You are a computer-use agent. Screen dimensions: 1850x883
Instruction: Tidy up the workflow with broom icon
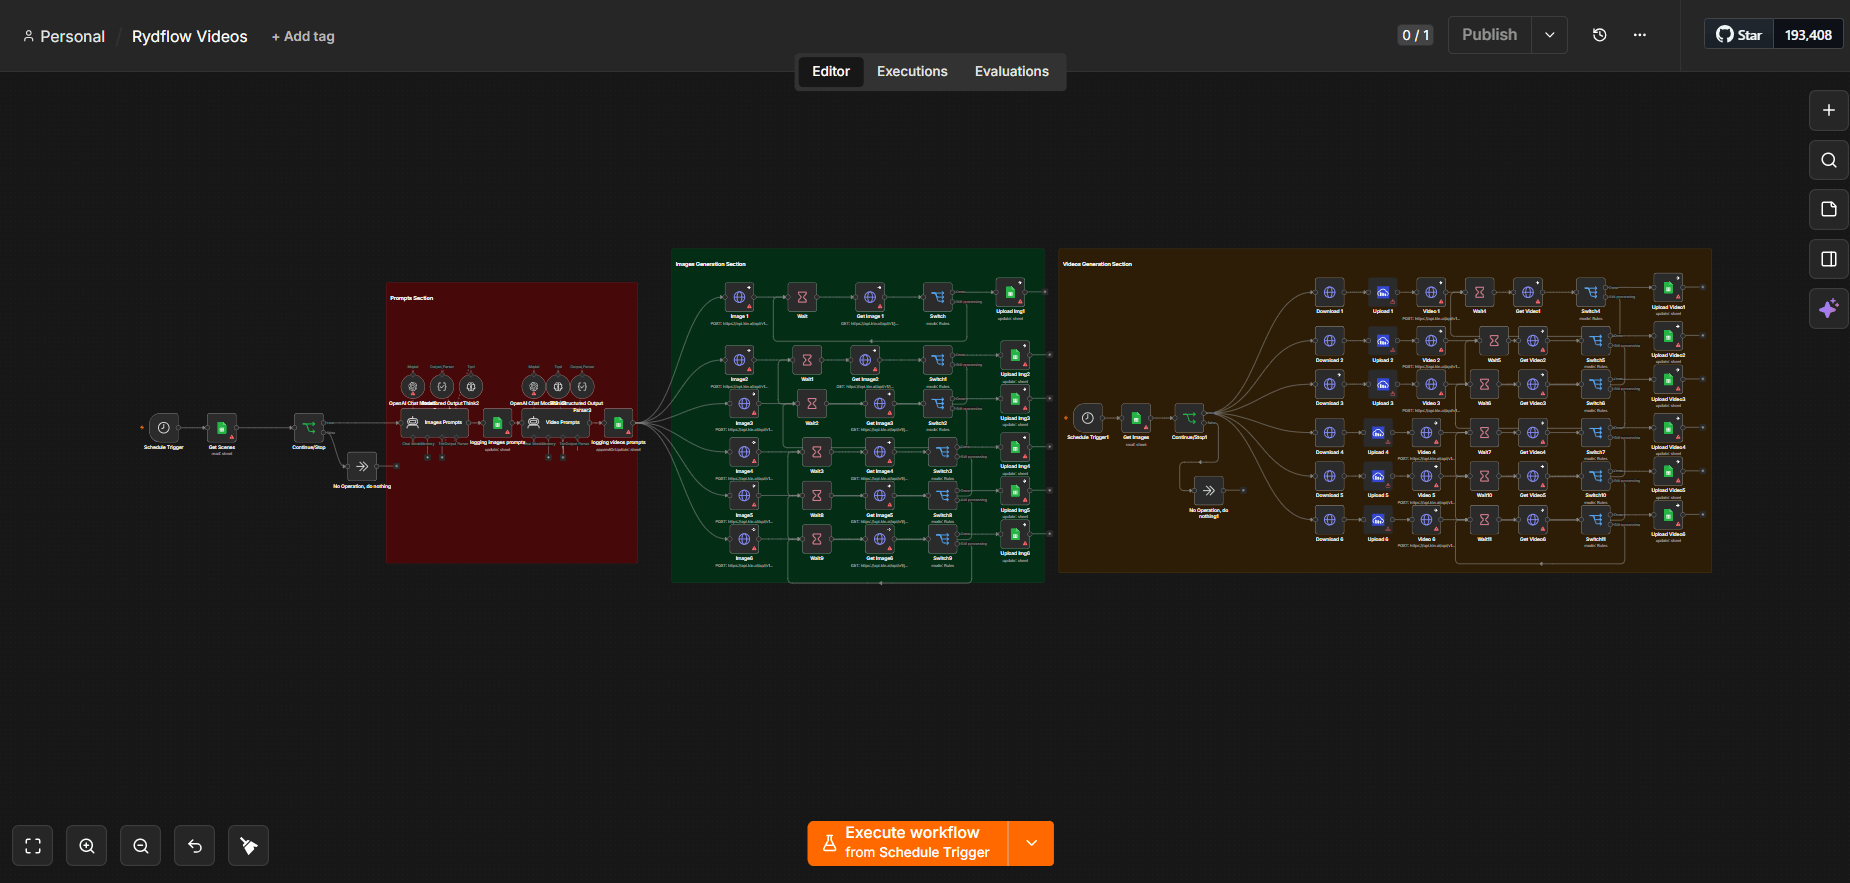249,846
